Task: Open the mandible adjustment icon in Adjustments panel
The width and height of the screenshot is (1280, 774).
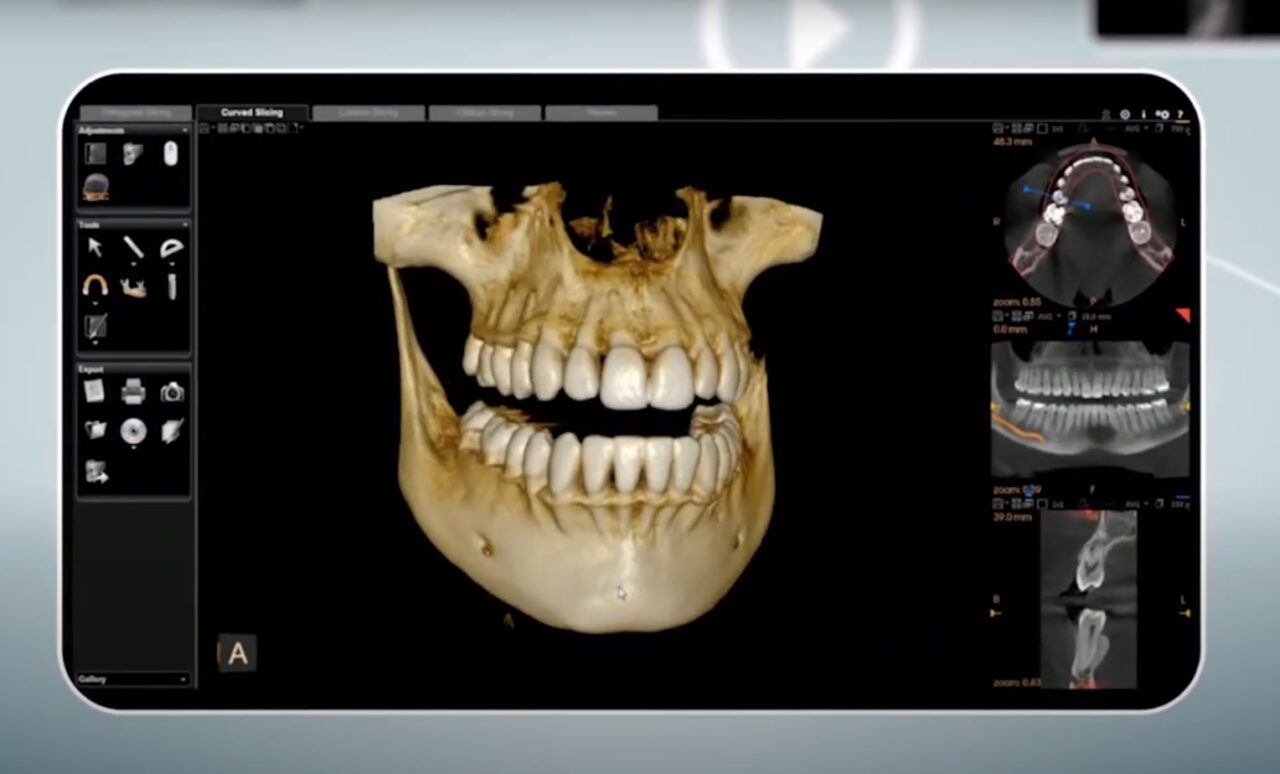Action: tap(95, 185)
